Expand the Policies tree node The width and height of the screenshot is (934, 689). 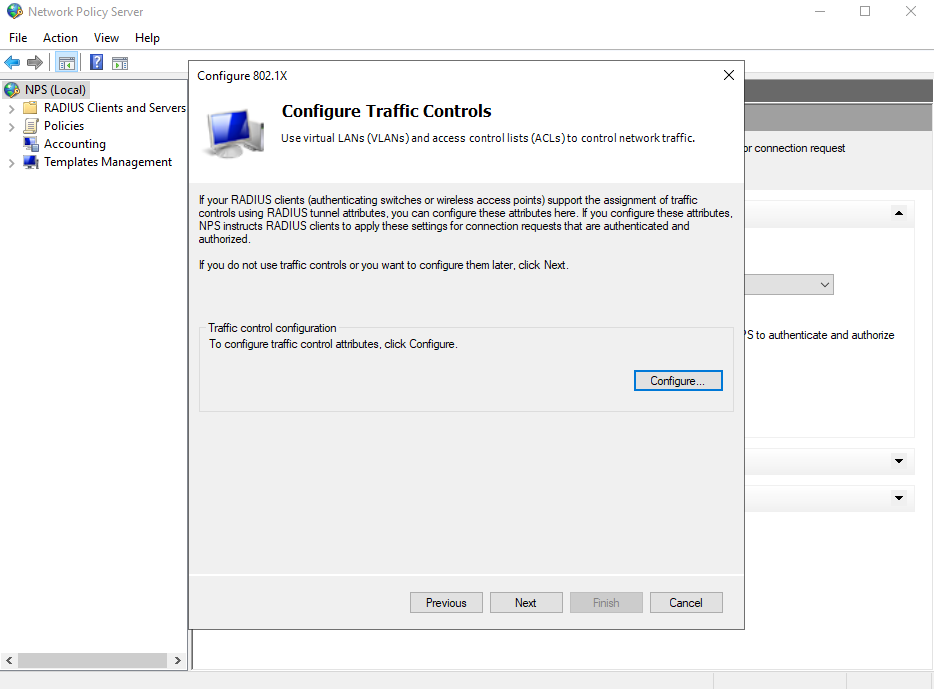point(11,127)
